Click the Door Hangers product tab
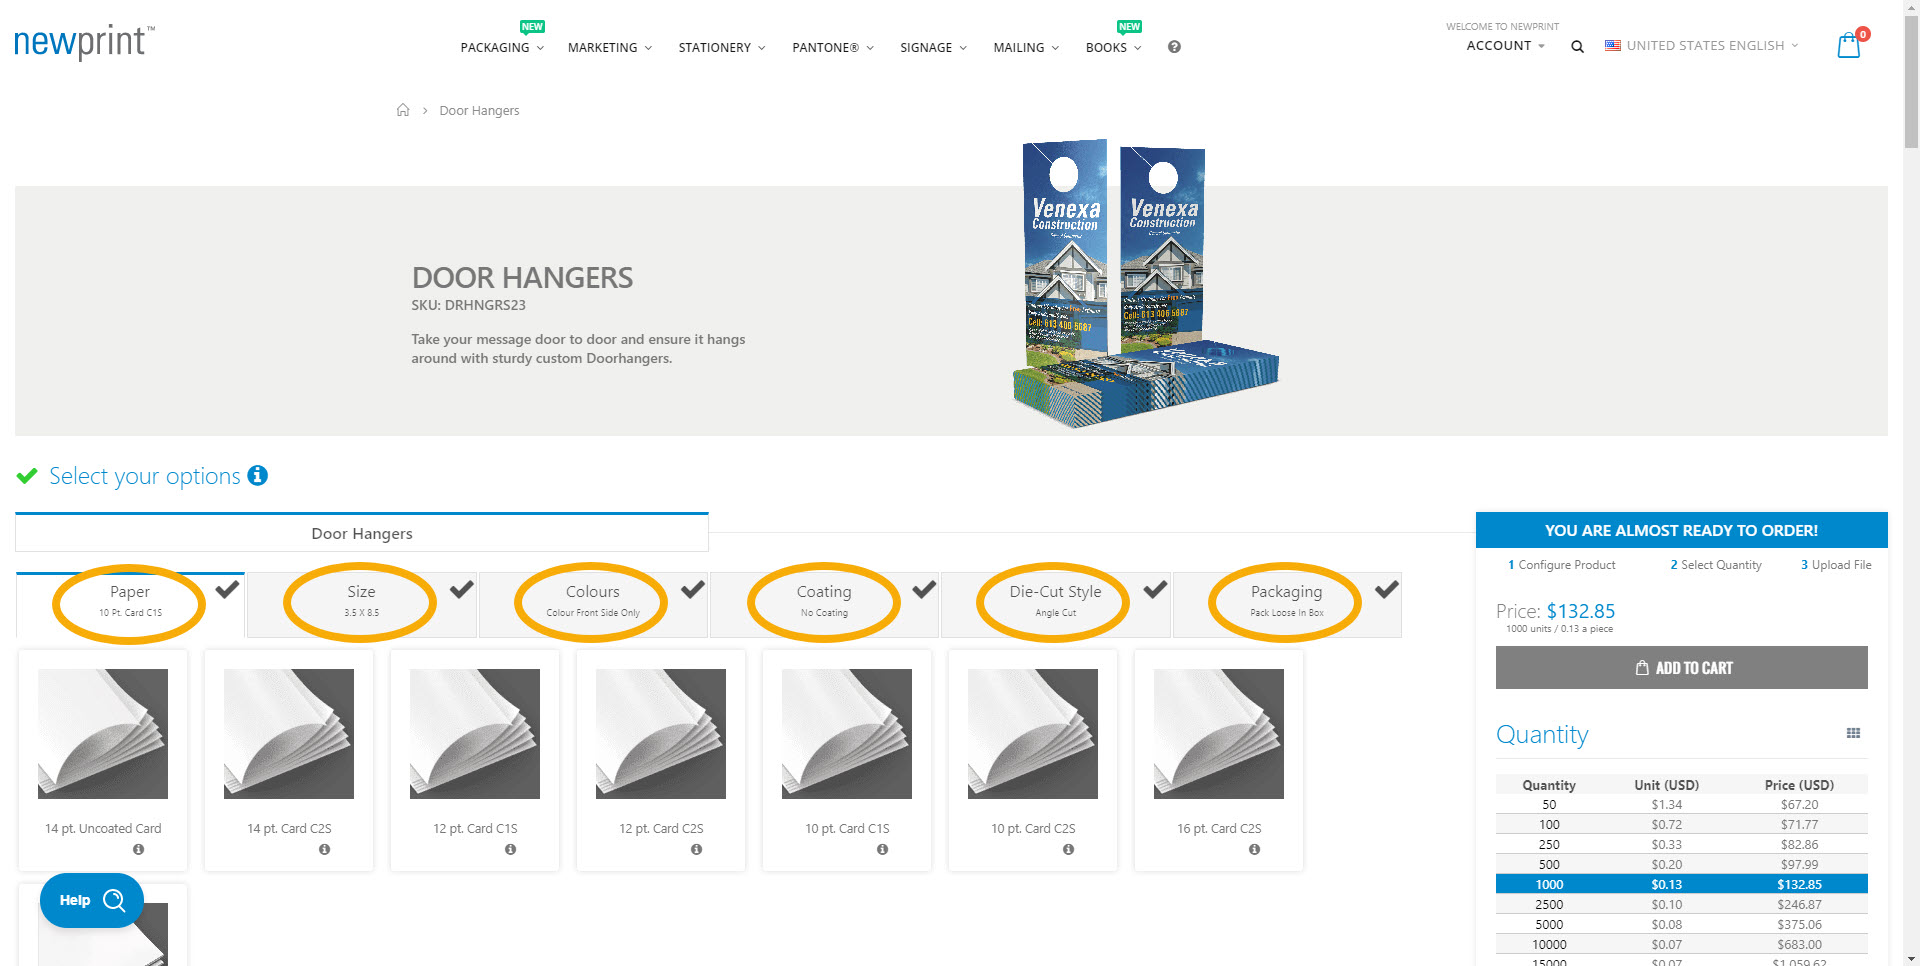The image size is (1920, 966). (362, 533)
